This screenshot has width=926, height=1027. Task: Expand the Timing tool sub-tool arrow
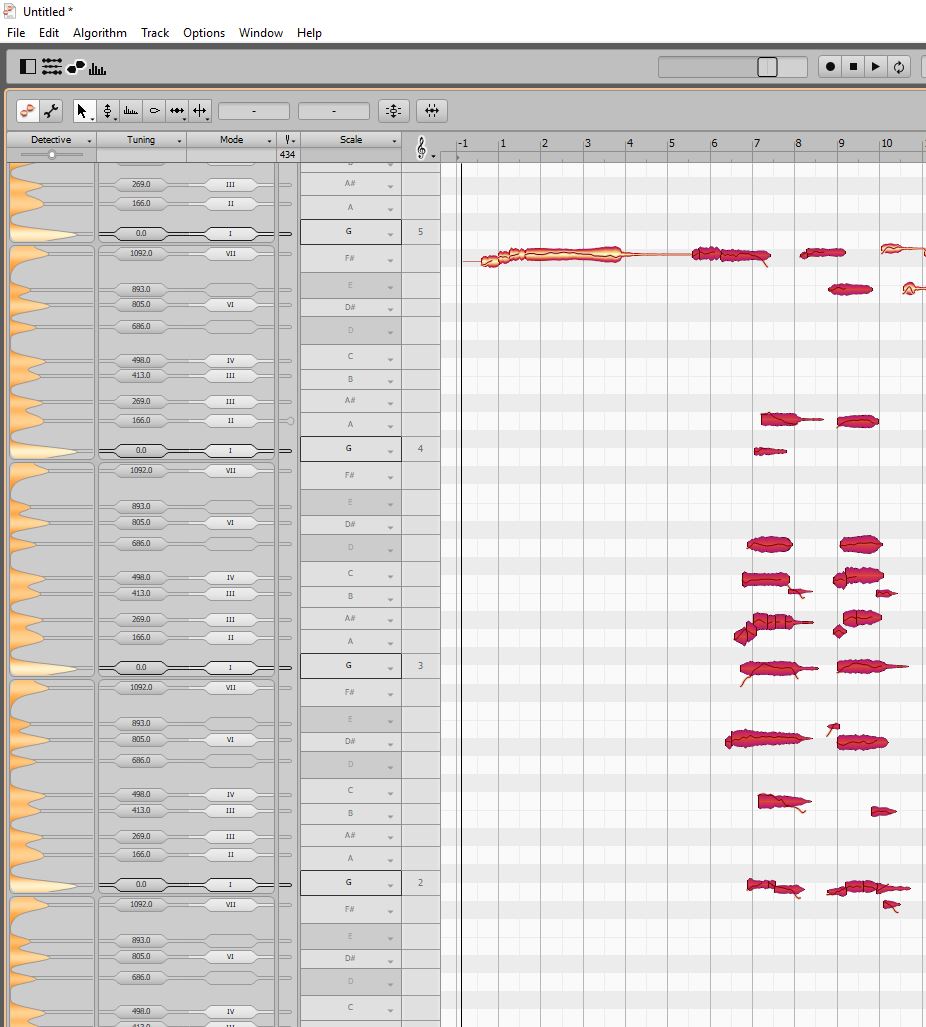coord(185,119)
